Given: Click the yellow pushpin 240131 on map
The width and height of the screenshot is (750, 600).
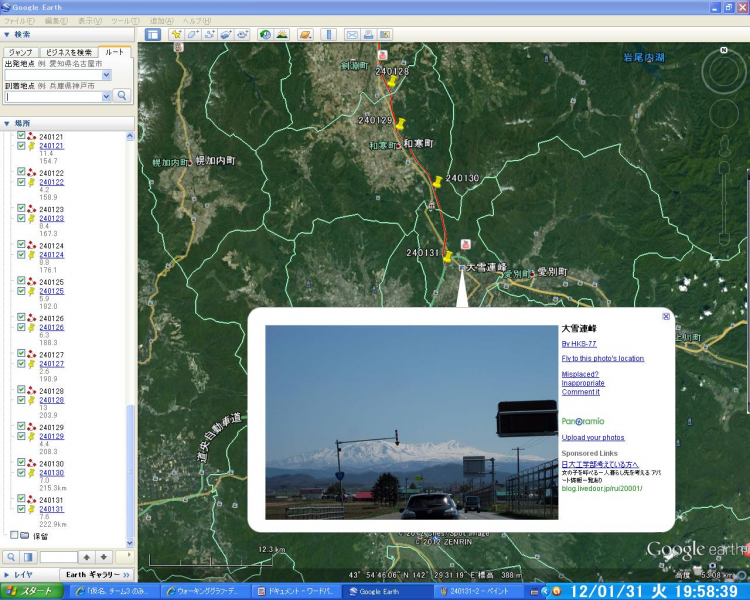Looking at the screenshot, I should pos(447,256).
